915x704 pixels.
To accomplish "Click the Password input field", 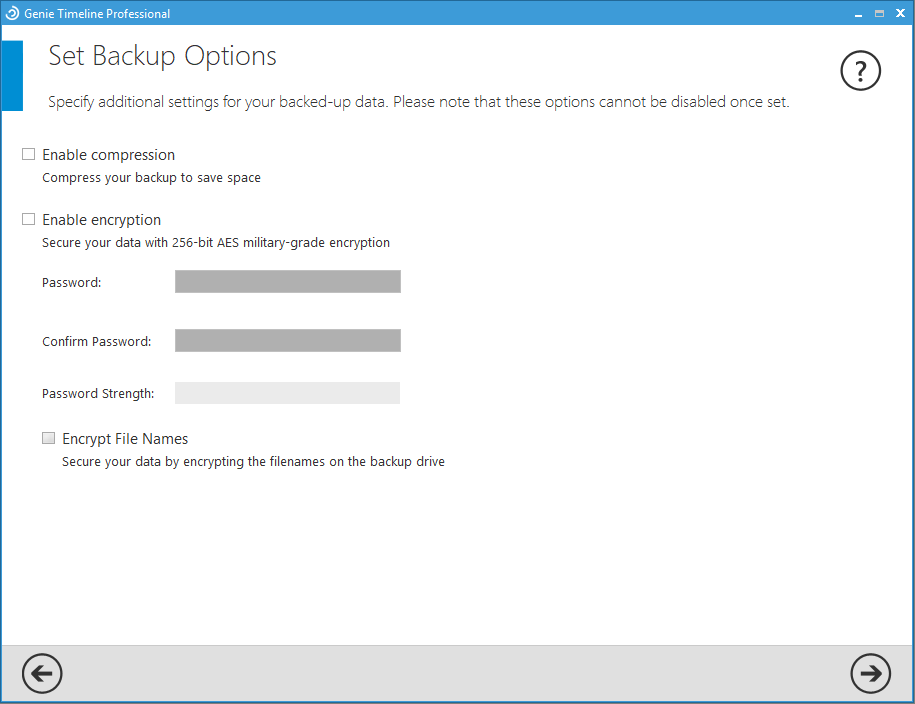I will tap(287, 281).
